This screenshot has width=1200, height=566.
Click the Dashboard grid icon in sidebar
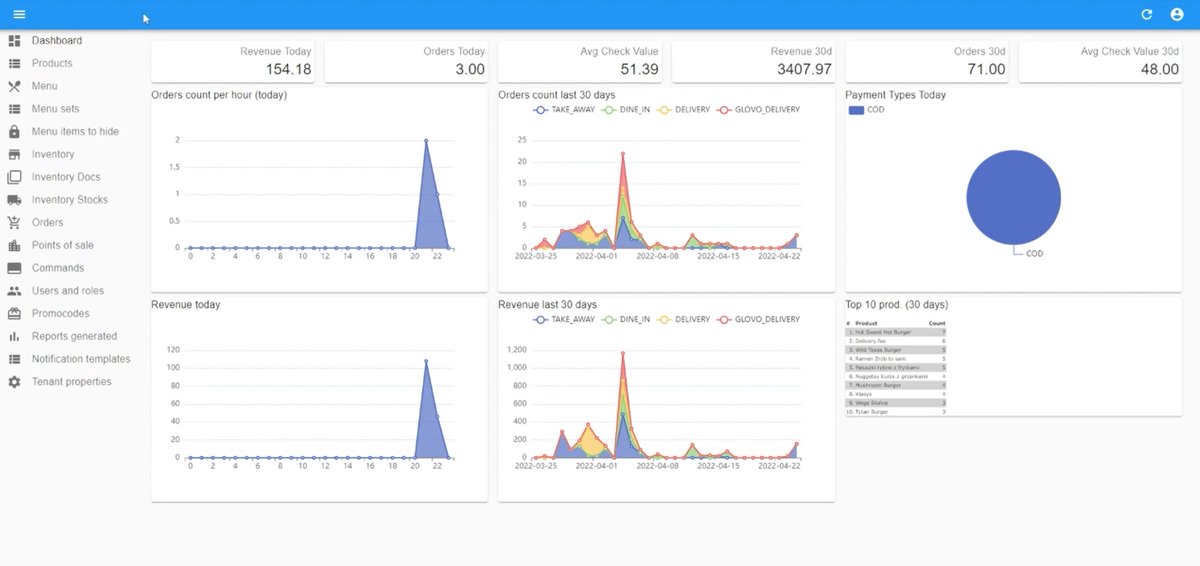[x=14, y=41]
